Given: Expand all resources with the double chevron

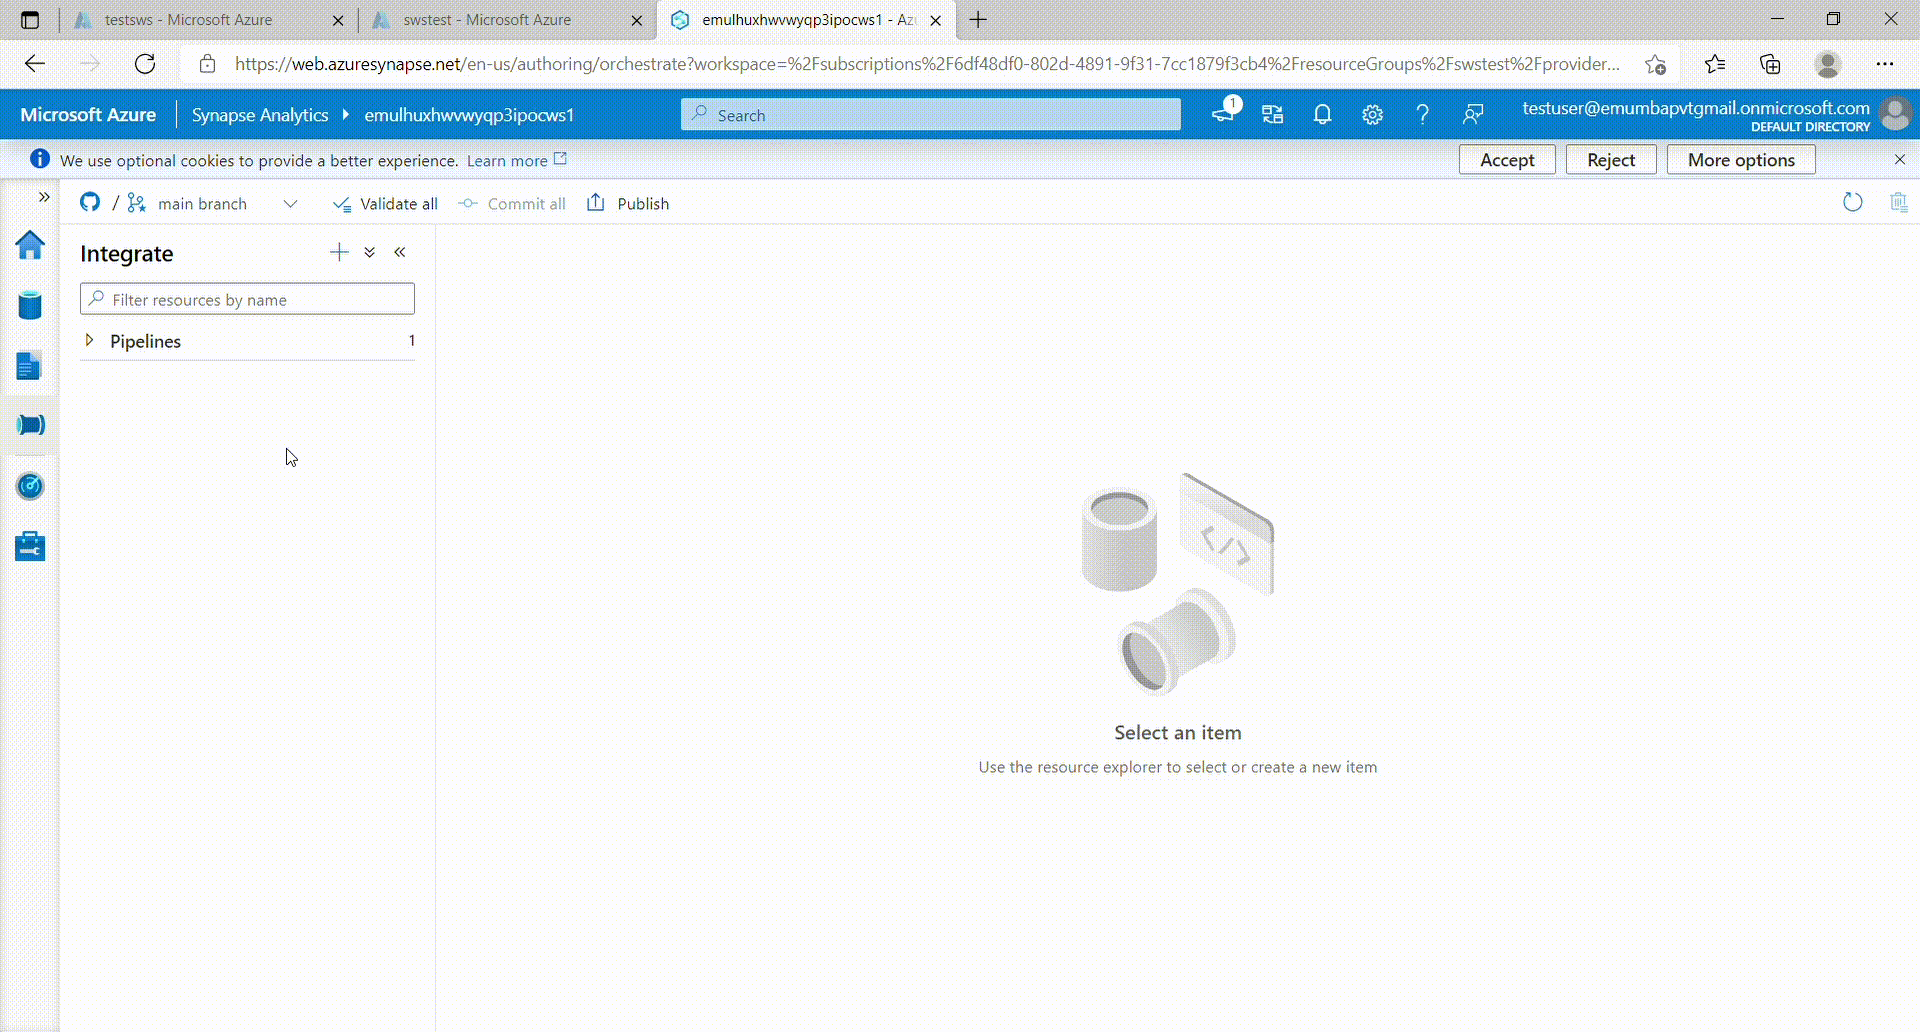Looking at the screenshot, I should (x=370, y=252).
